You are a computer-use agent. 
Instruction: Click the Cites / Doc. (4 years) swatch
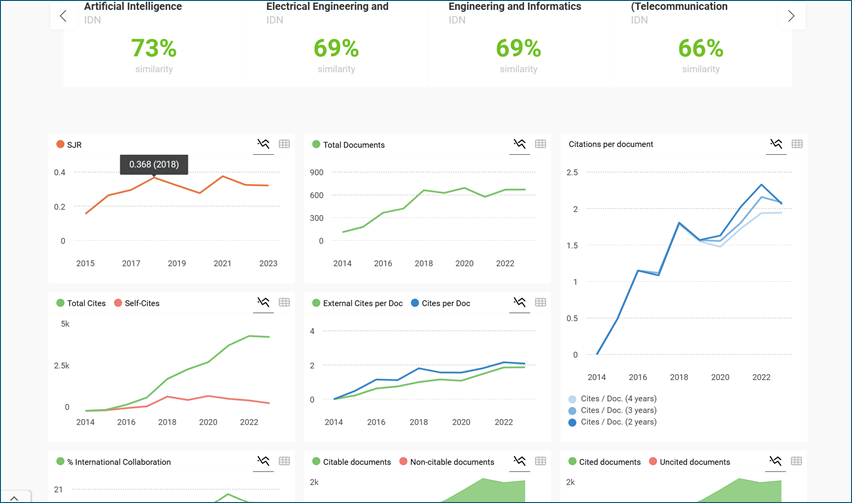click(573, 398)
